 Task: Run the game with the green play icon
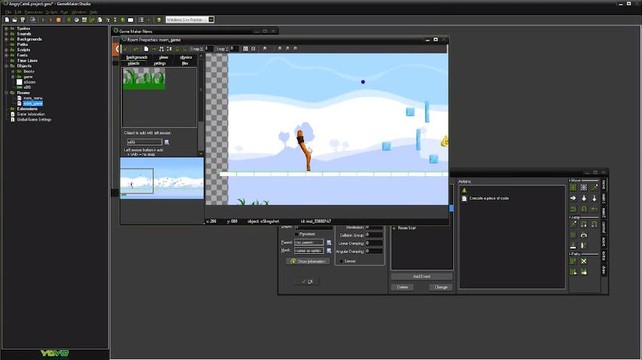point(43,20)
